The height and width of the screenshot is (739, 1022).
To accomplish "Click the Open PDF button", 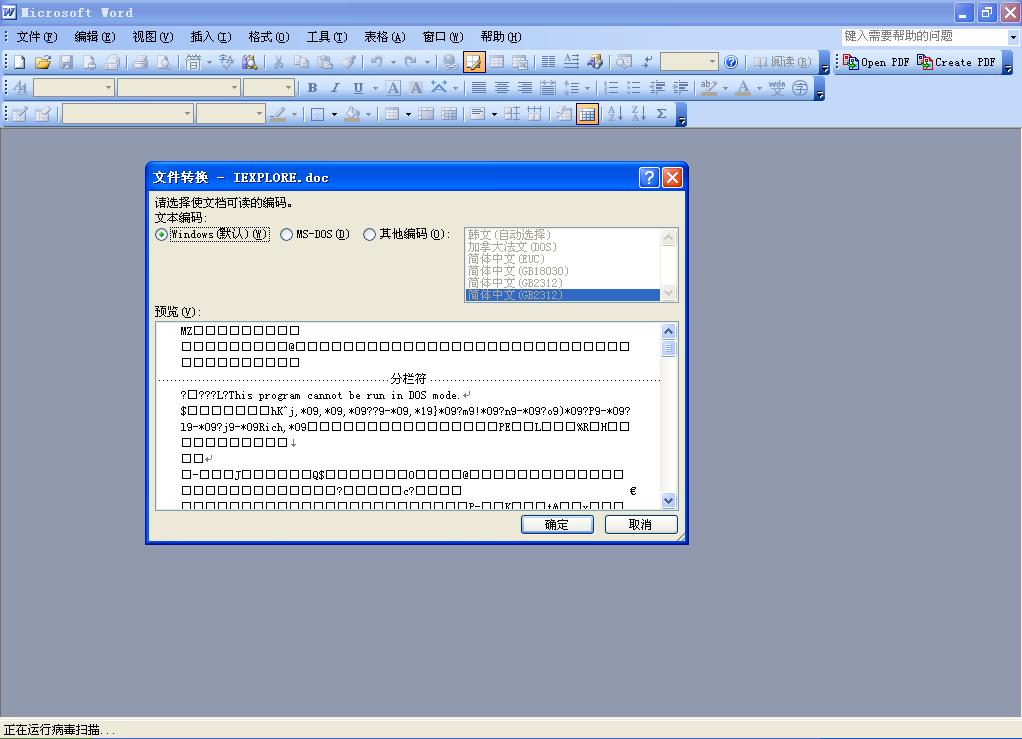I will point(876,62).
